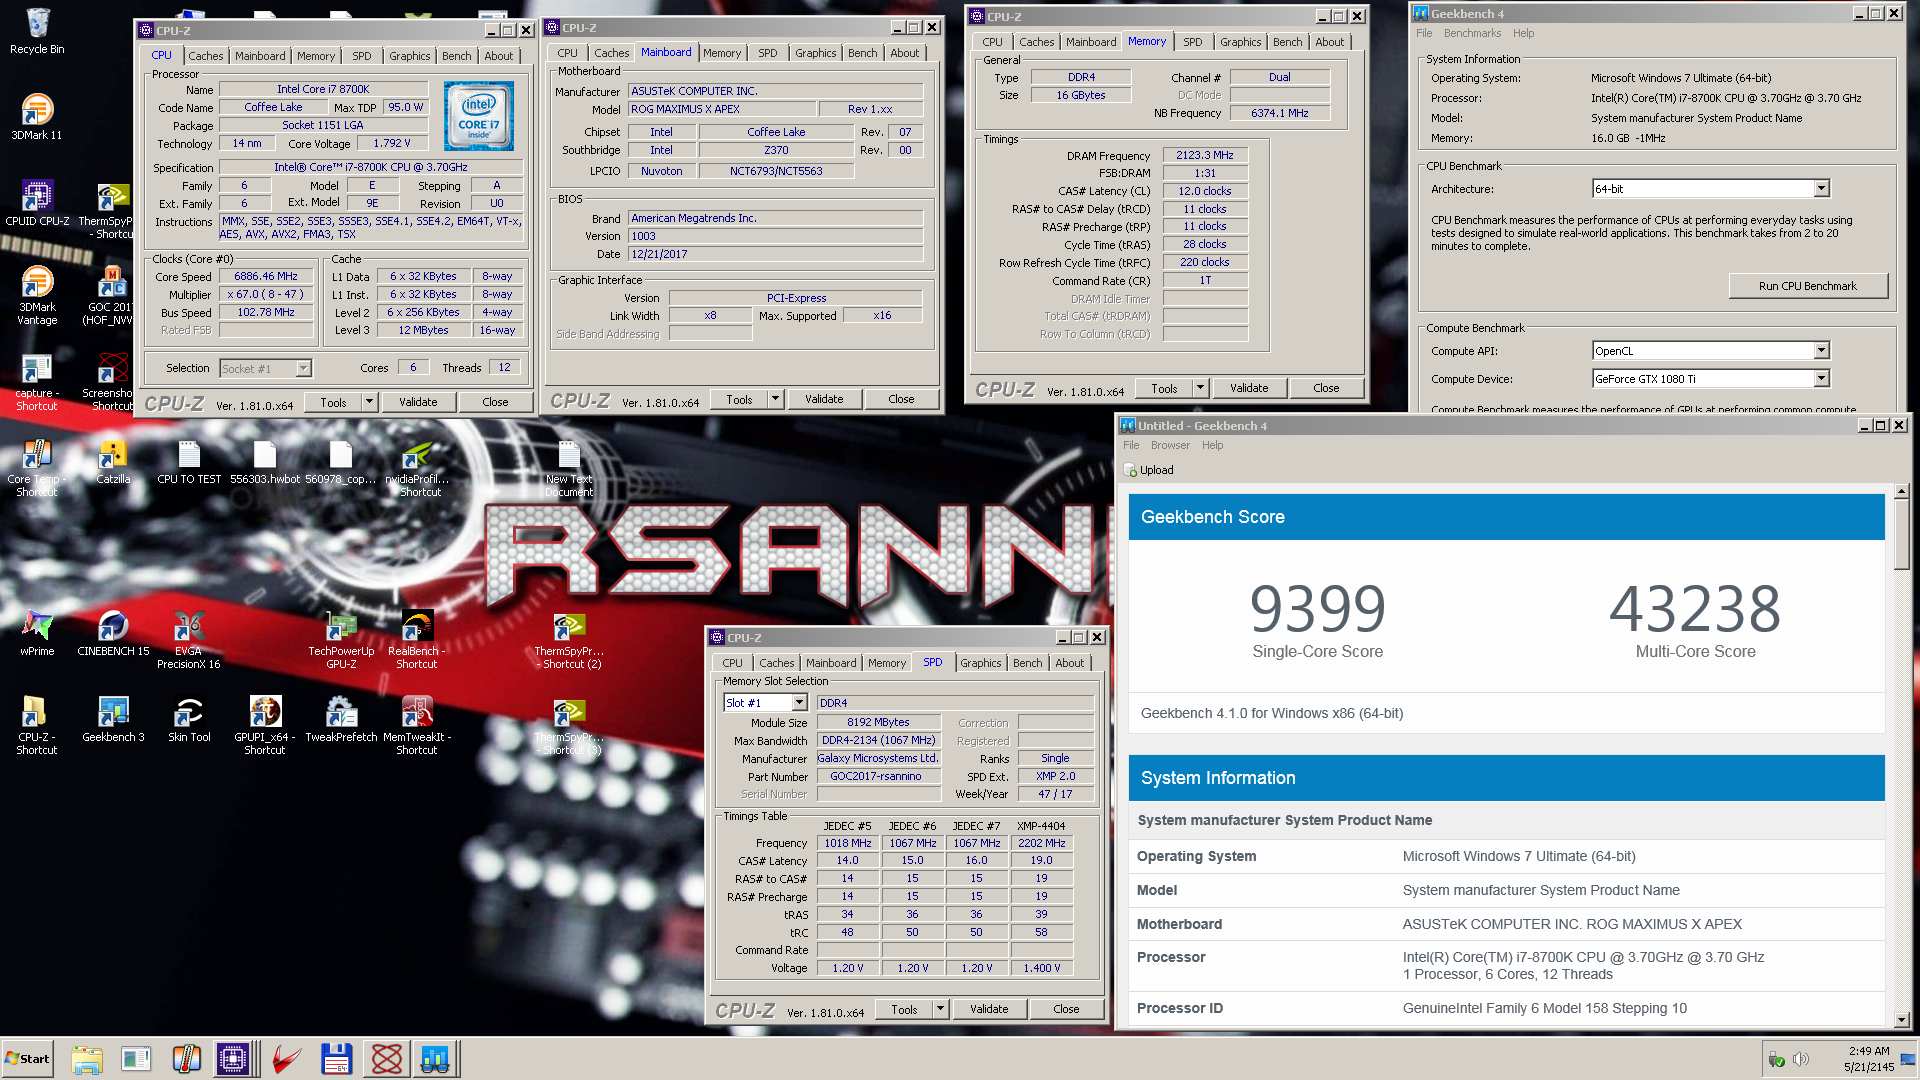The width and height of the screenshot is (1920, 1080).
Task: Select SPD tab in Memory CPU-Z window
Action: coord(1193,42)
